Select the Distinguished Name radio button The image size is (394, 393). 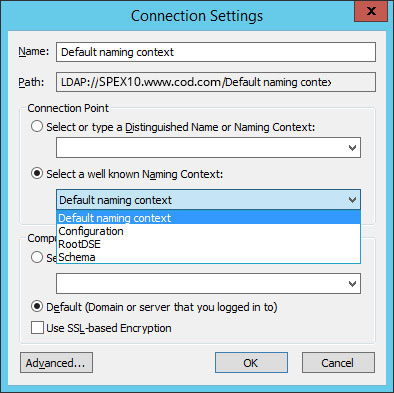click(x=37, y=127)
